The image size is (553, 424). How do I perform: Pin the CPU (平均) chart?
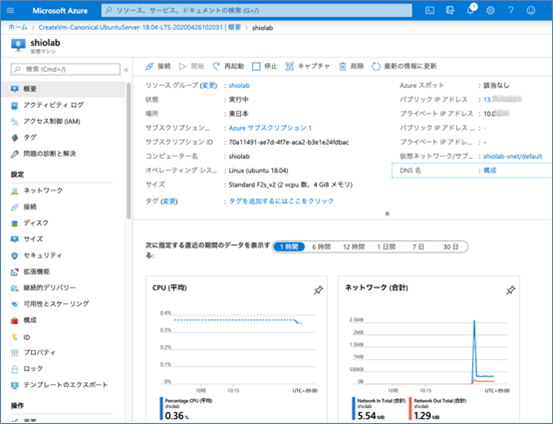pos(318,290)
